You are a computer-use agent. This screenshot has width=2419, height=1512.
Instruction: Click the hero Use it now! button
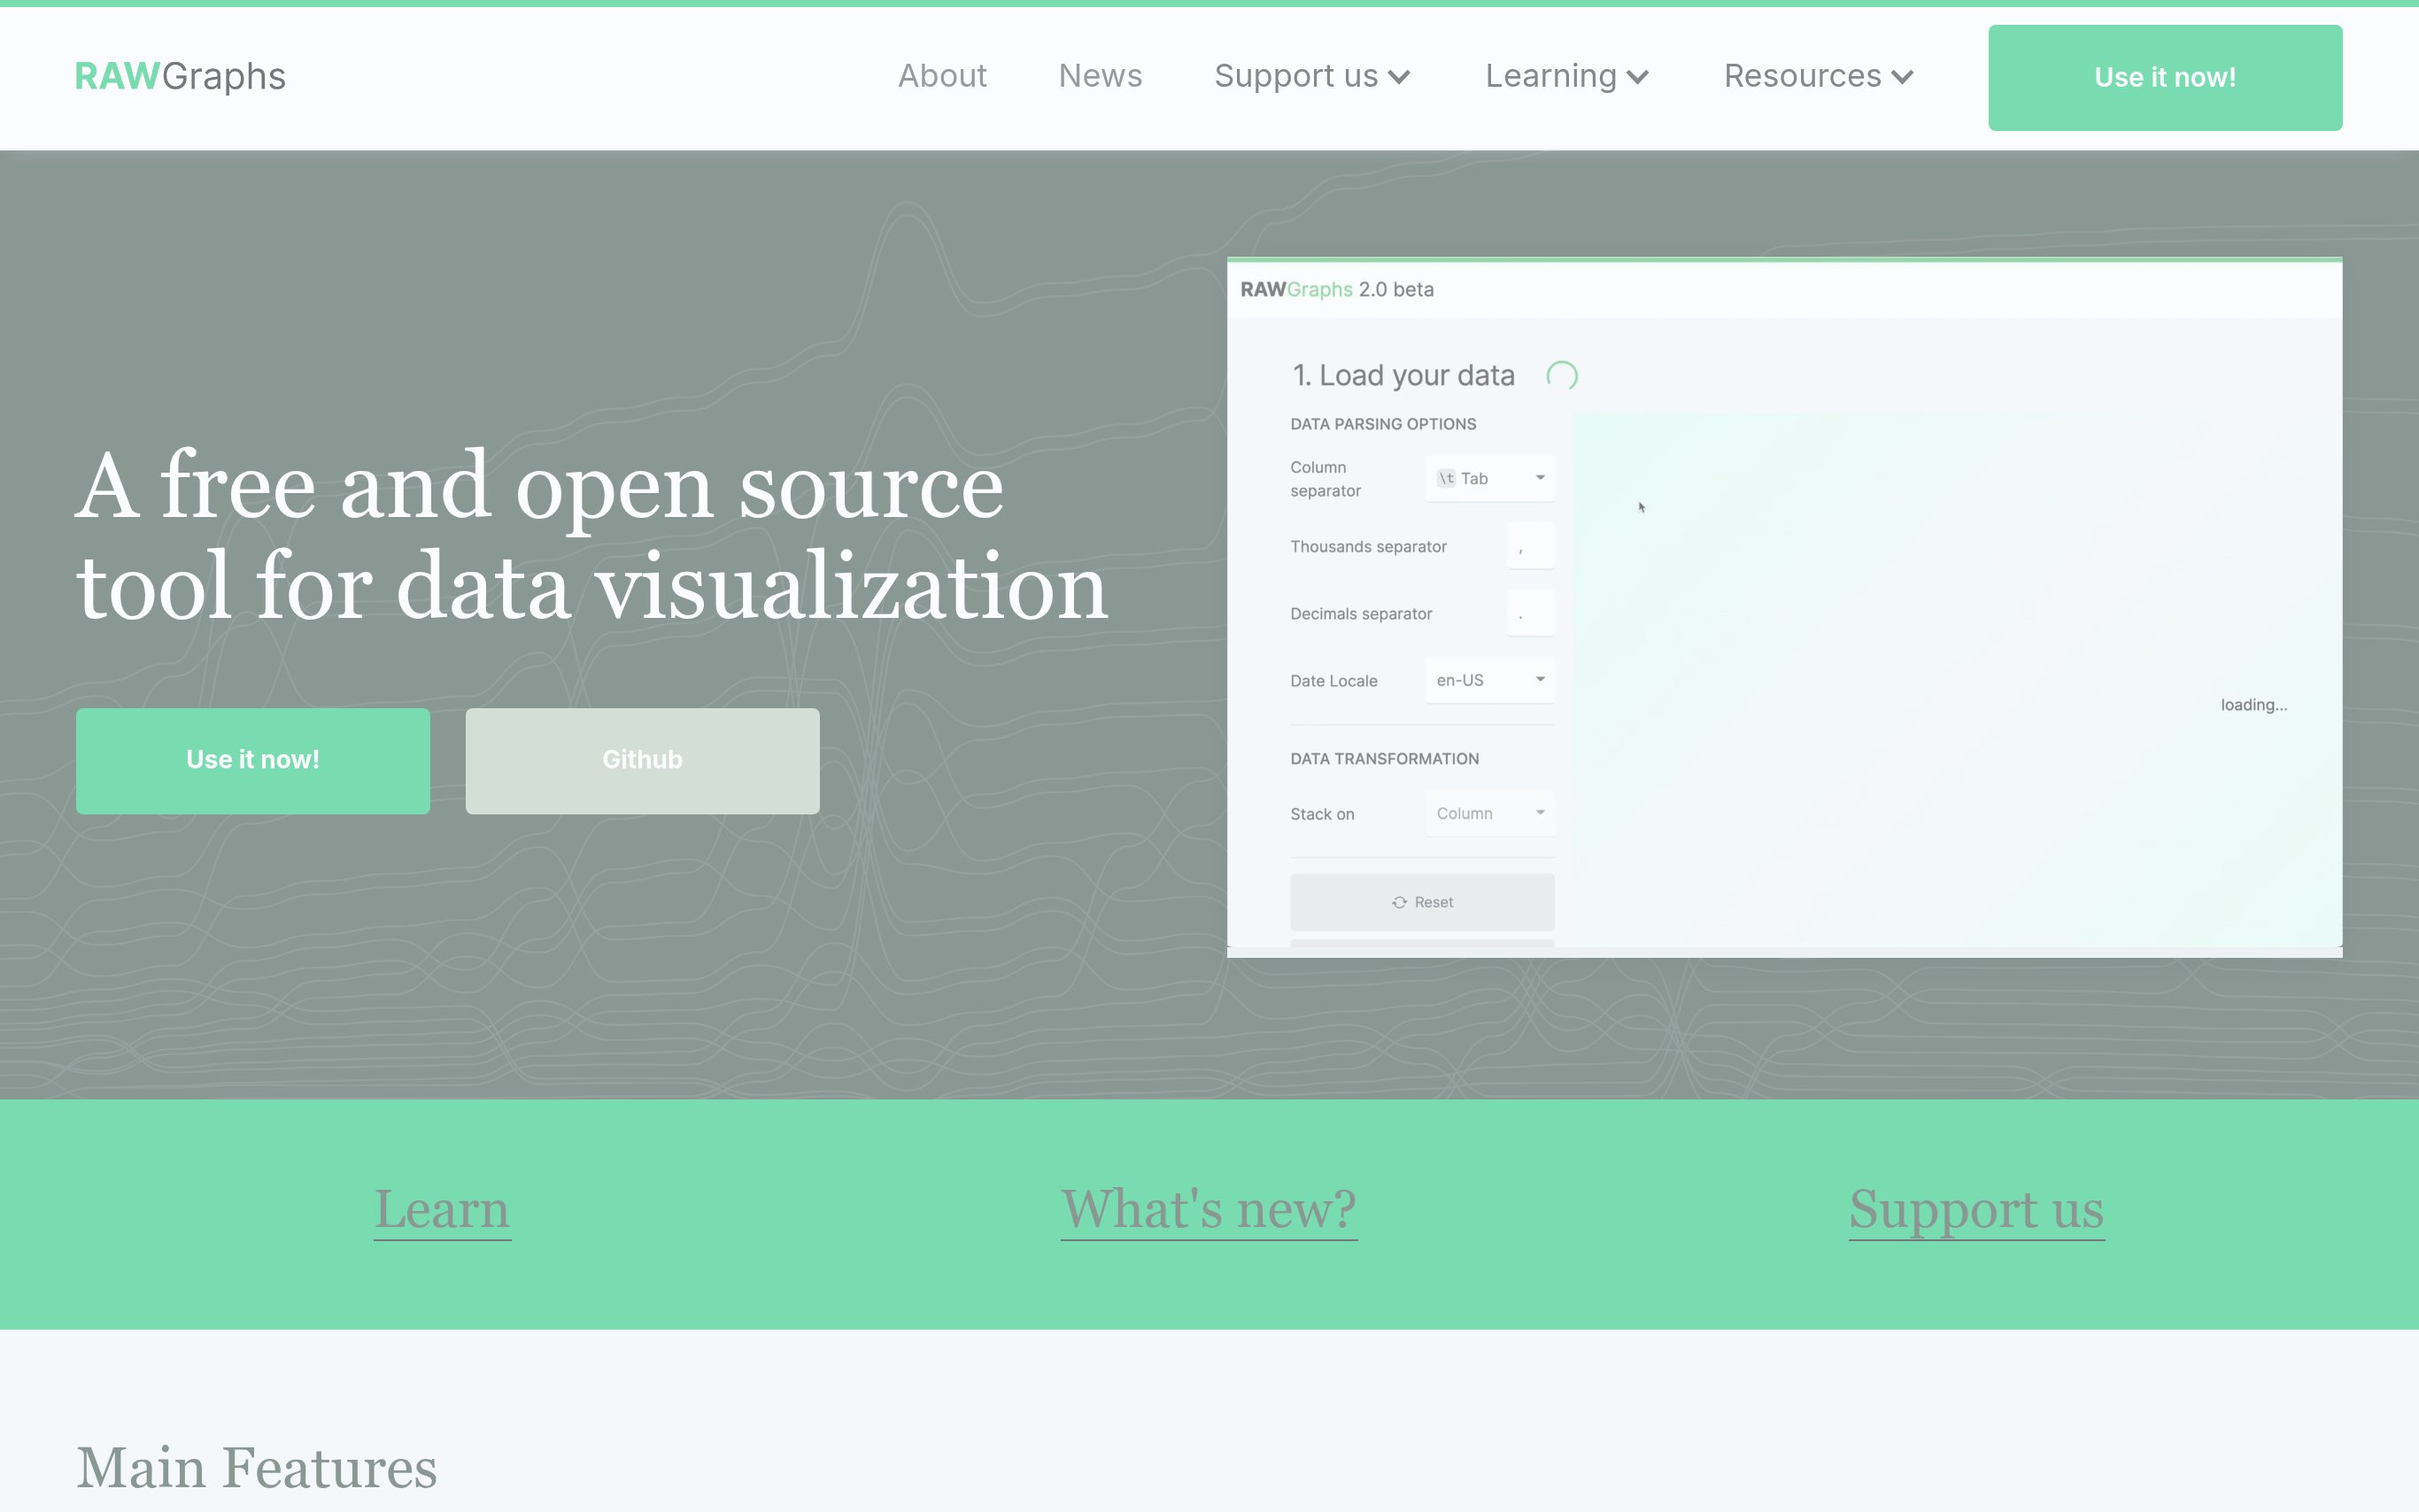(253, 760)
